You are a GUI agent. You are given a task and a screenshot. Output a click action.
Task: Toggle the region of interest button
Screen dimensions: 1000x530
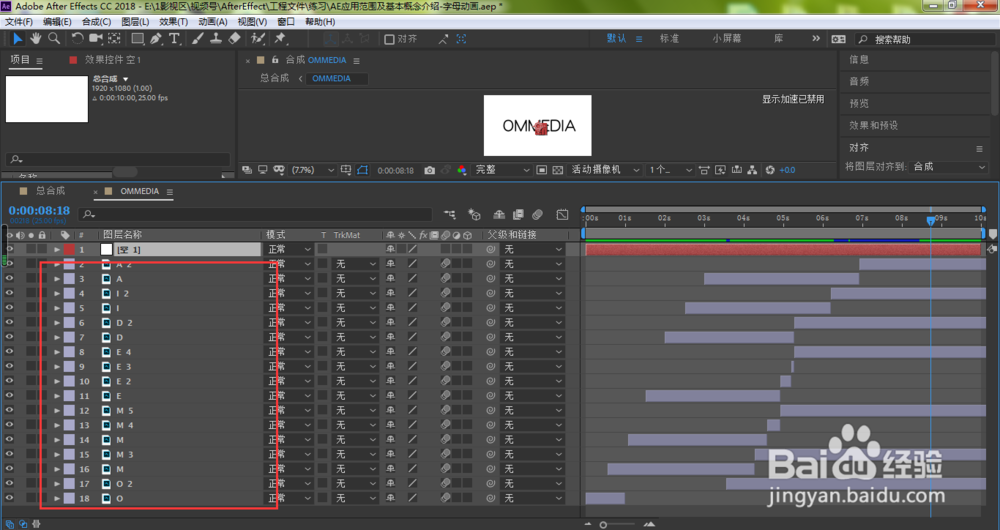pyautogui.click(x=541, y=170)
